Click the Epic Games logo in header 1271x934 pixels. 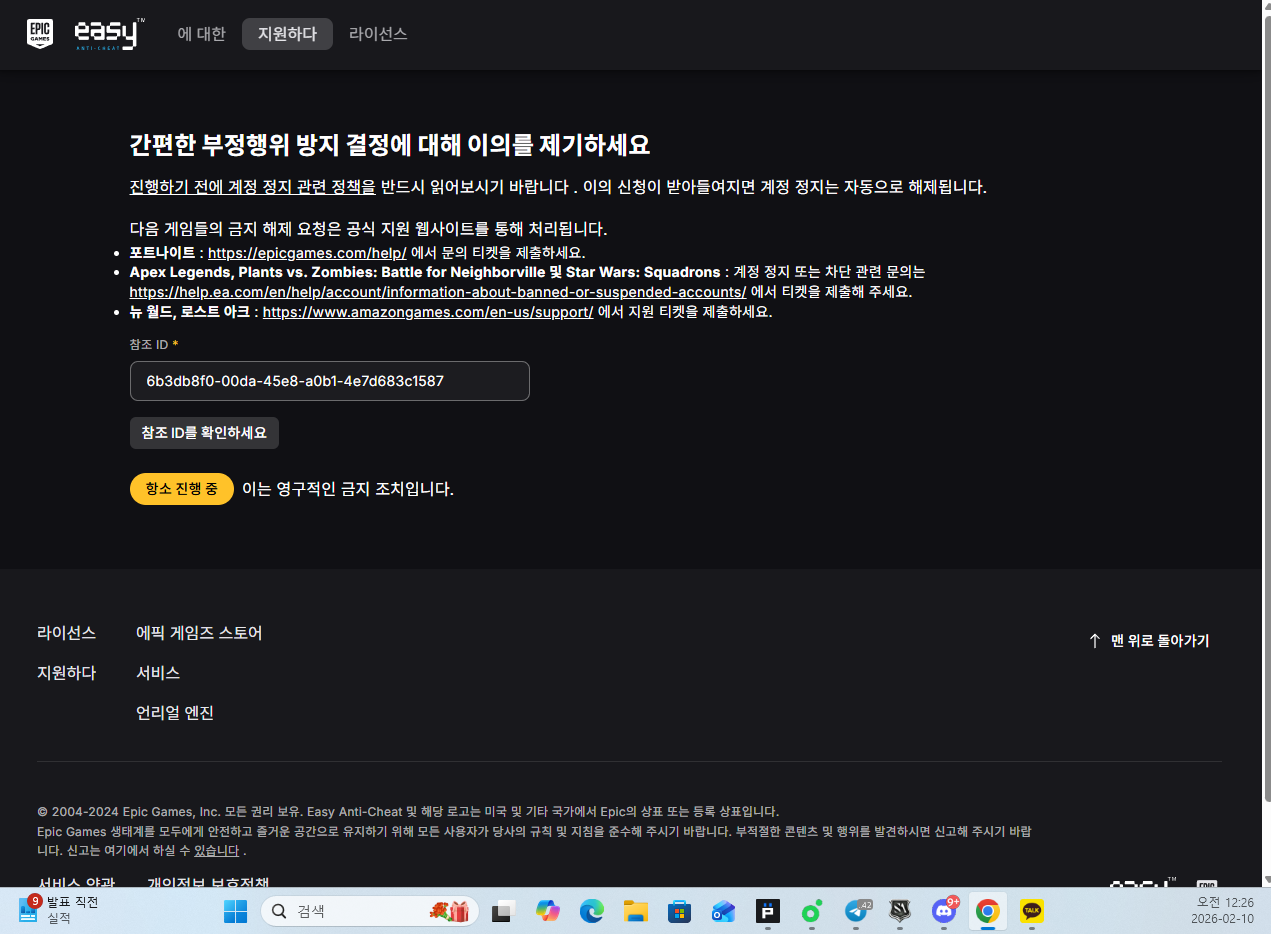pos(41,34)
